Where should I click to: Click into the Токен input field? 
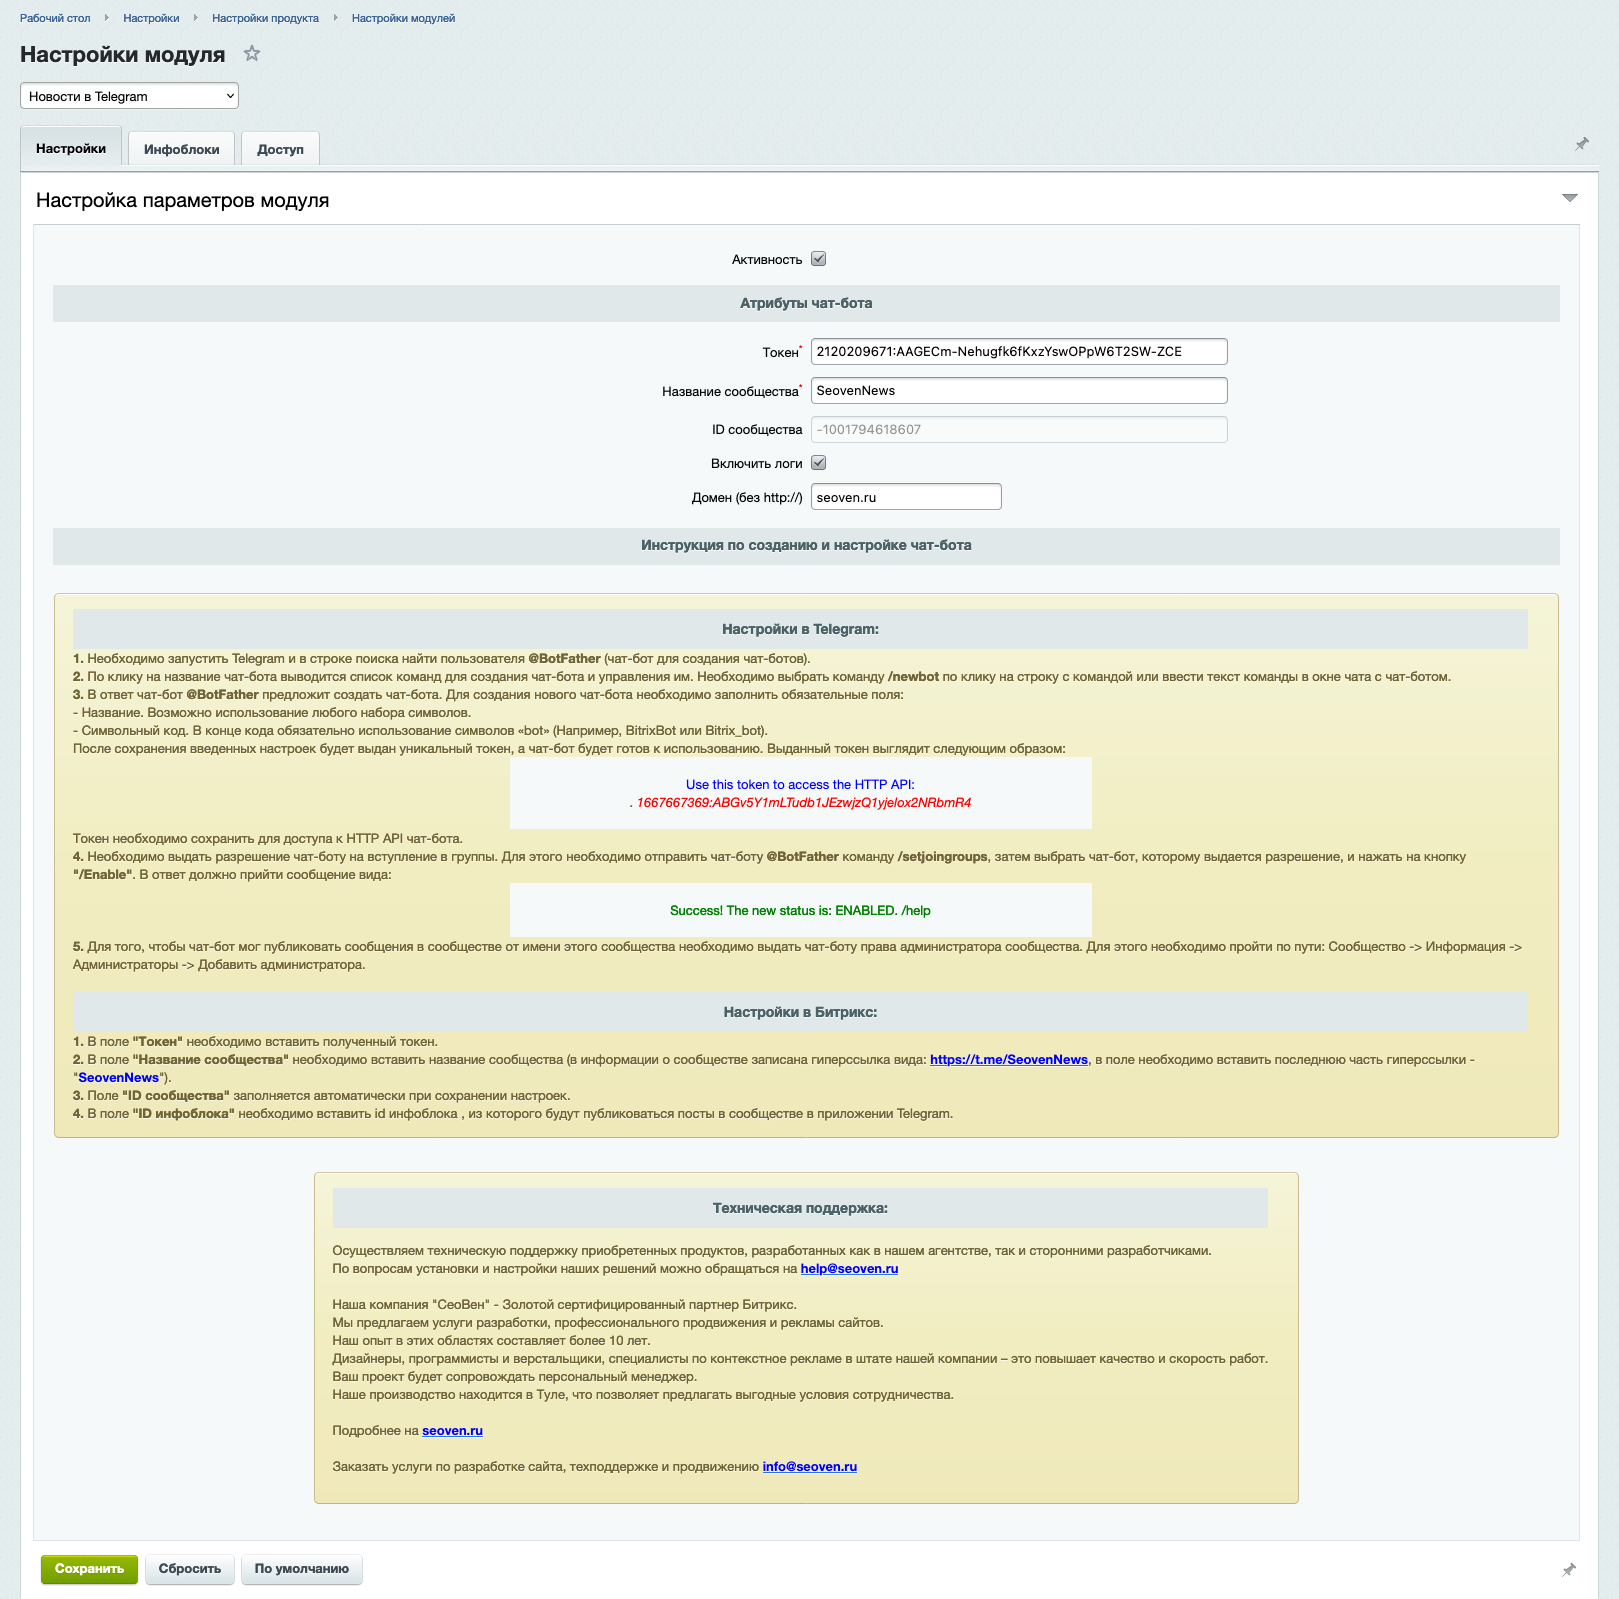click(1018, 352)
